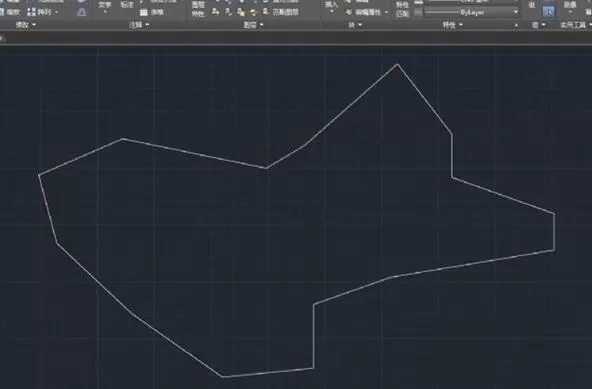
Task: Click the Dimension (标注) tool
Action: tap(127, 5)
